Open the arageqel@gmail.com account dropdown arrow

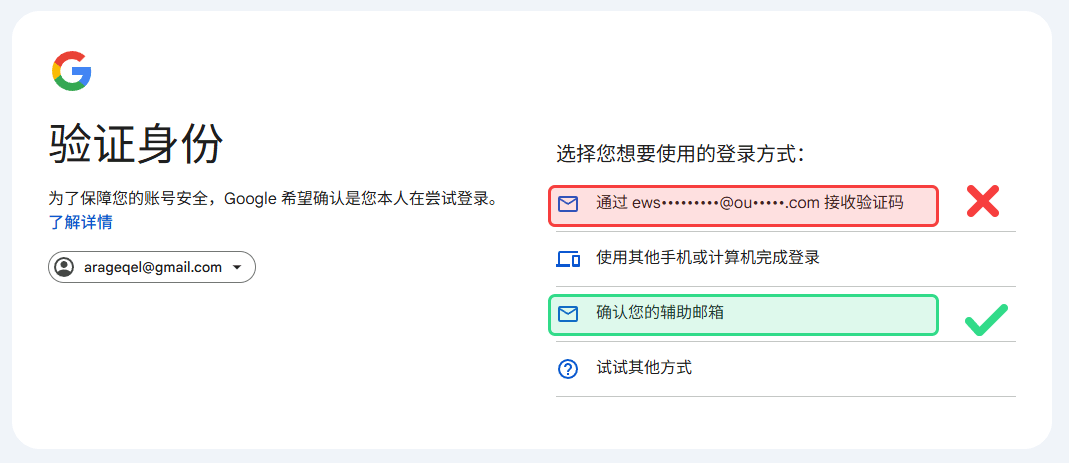click(x=237, y=268)
